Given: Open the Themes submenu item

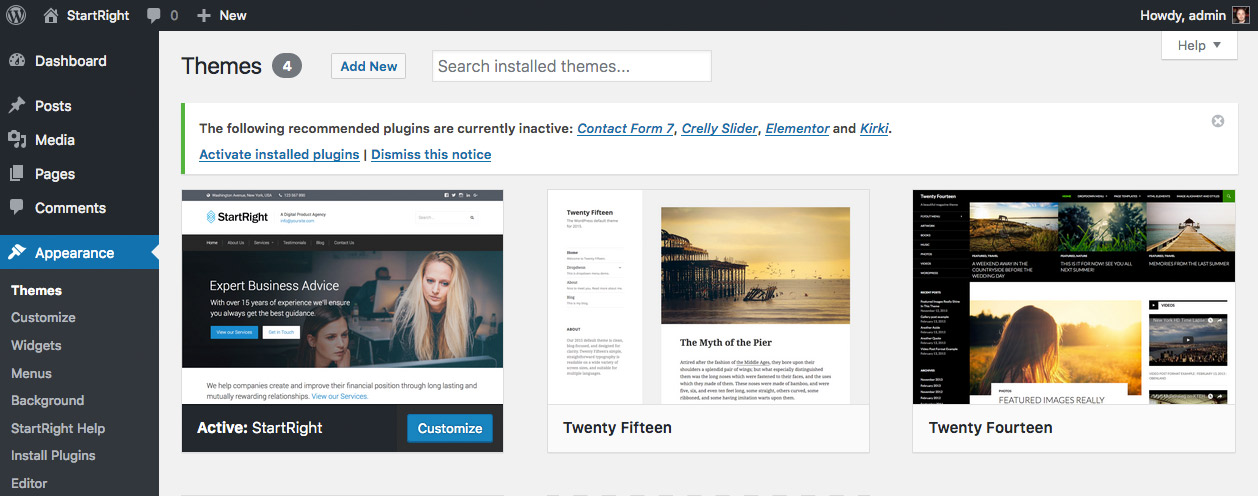Looking at the screenshot, I should click(x=36, y=290).
